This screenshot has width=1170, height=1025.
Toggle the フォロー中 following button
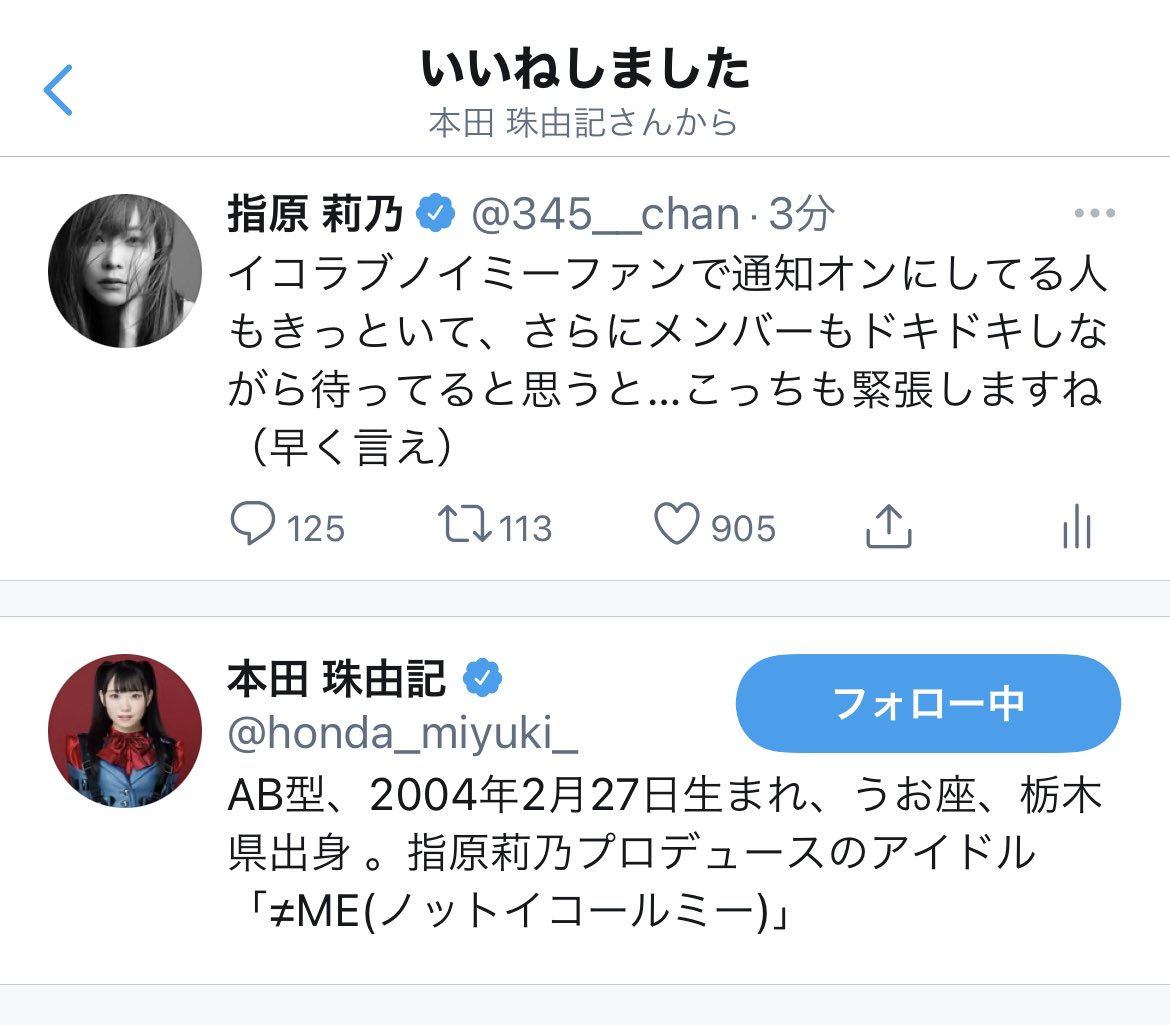[x=928, y=703]
